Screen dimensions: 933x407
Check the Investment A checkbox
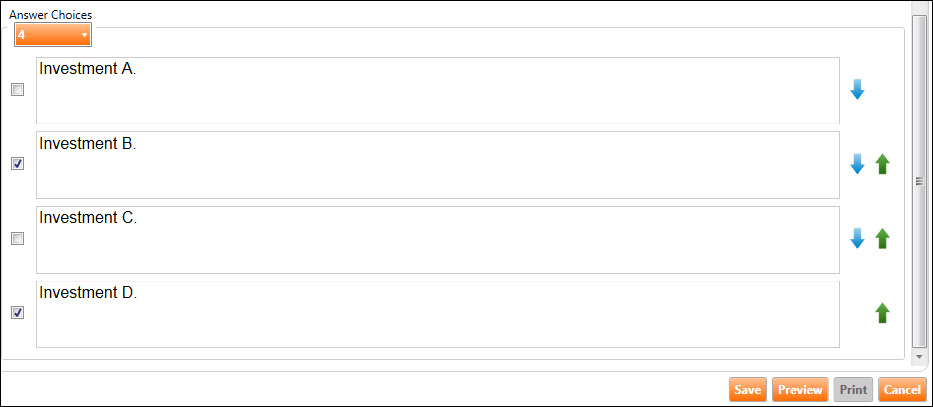click(x=17, y=90)
